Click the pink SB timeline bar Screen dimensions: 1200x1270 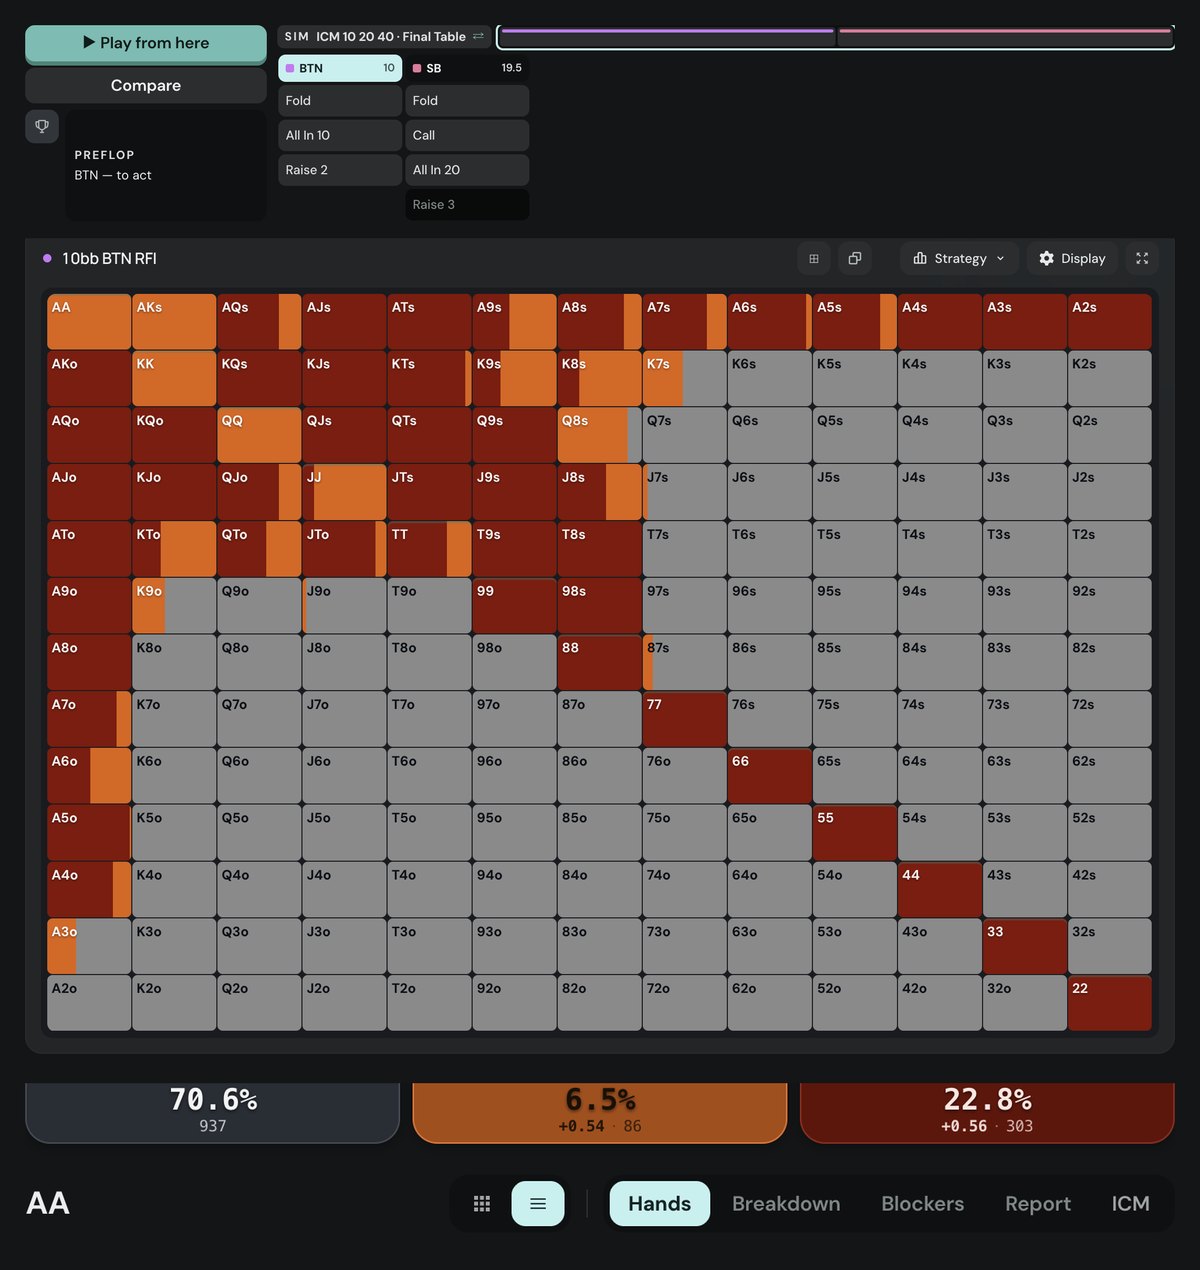click(1005, 31)
